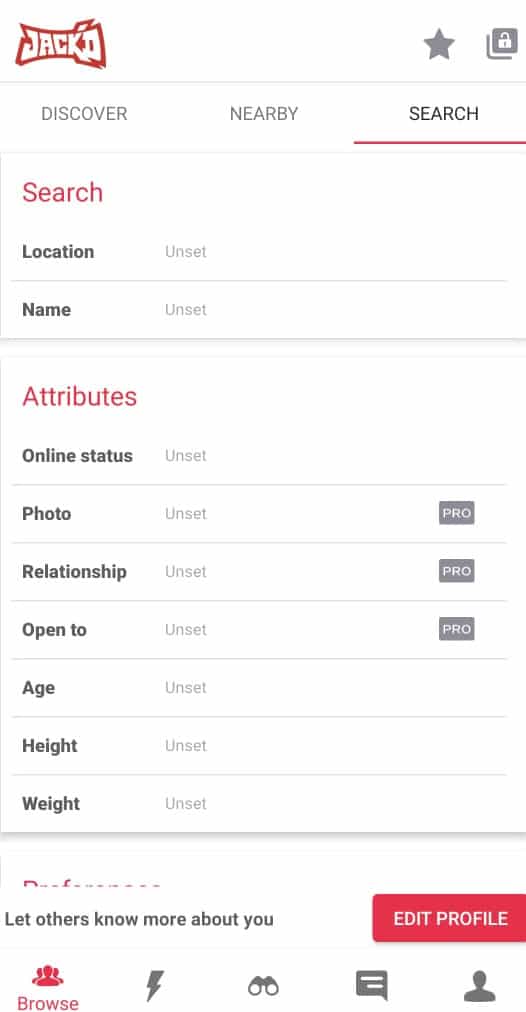The height and width of the screenshot is (1012, 526).
Task: Choose an Age filter value
Action: tap(259, 688)
